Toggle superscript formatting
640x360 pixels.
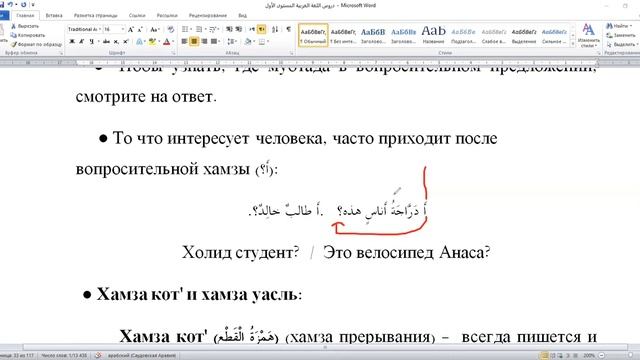[x=126, y=41]
